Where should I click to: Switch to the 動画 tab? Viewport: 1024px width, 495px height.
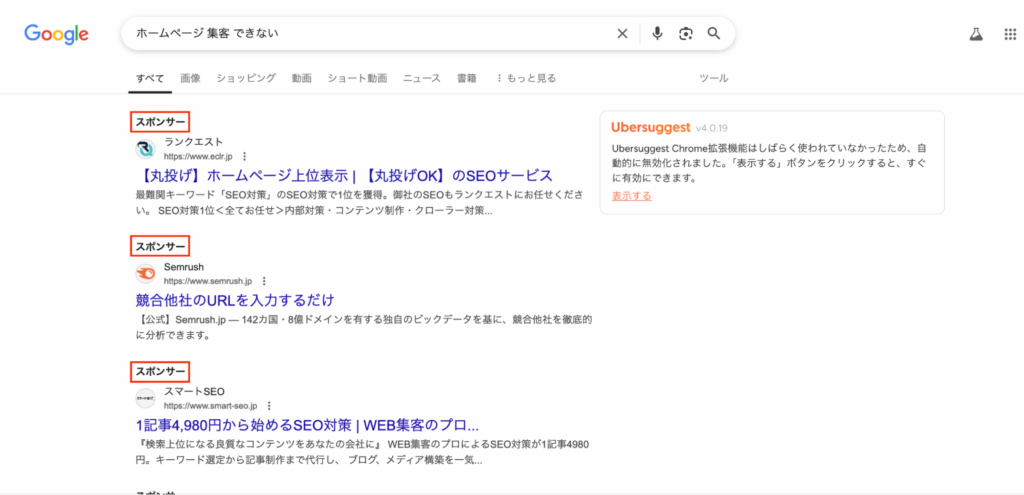pos(302,78)
